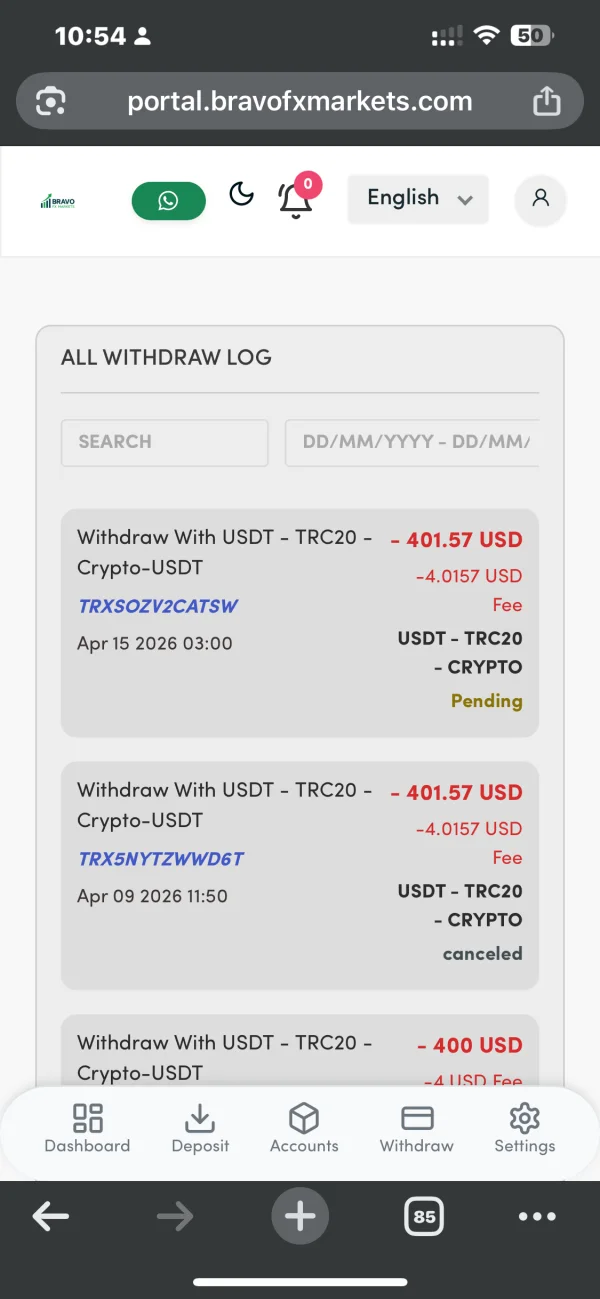This screenshot has width=600, height=1299.
Task: Focus the SEARCH input field
Action: click(x=165, y=442)
